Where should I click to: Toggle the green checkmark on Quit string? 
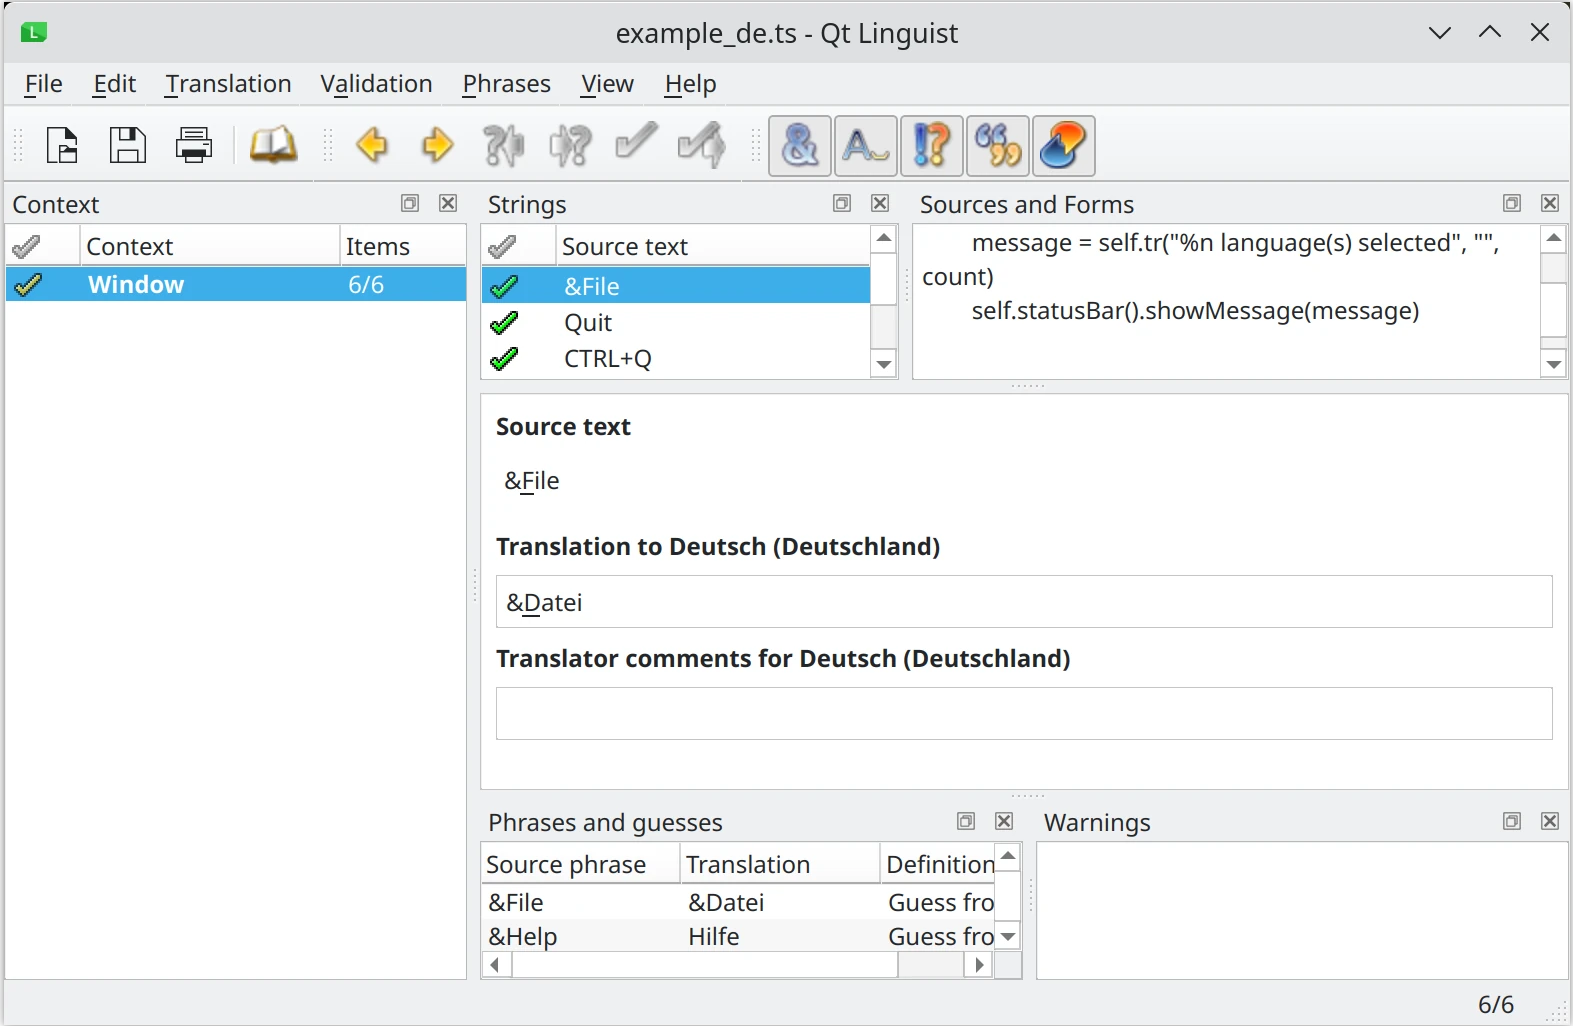505,323
